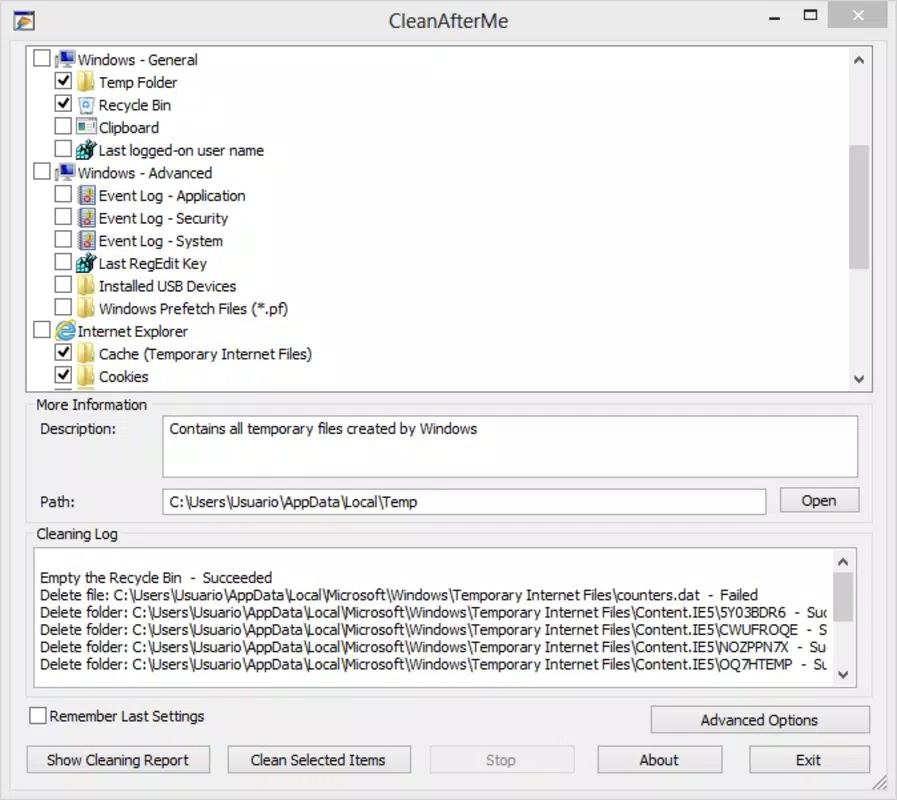Click the Last logged-on user name registry icon
897x800 pixels.
pyautogui.click(x=86, y=150)
